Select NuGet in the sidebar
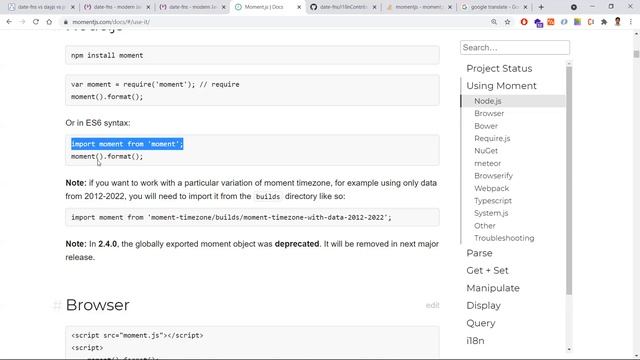 point(486,151)
